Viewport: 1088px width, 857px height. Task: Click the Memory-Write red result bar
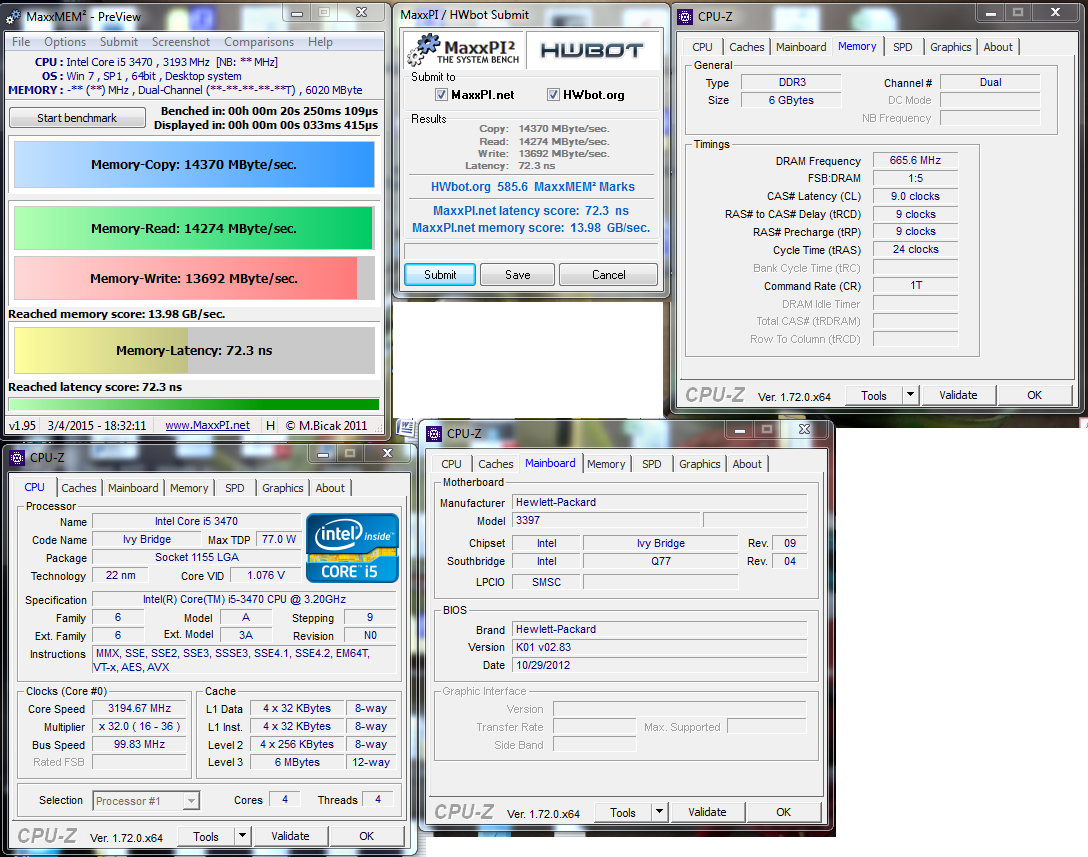coord(194,278)
